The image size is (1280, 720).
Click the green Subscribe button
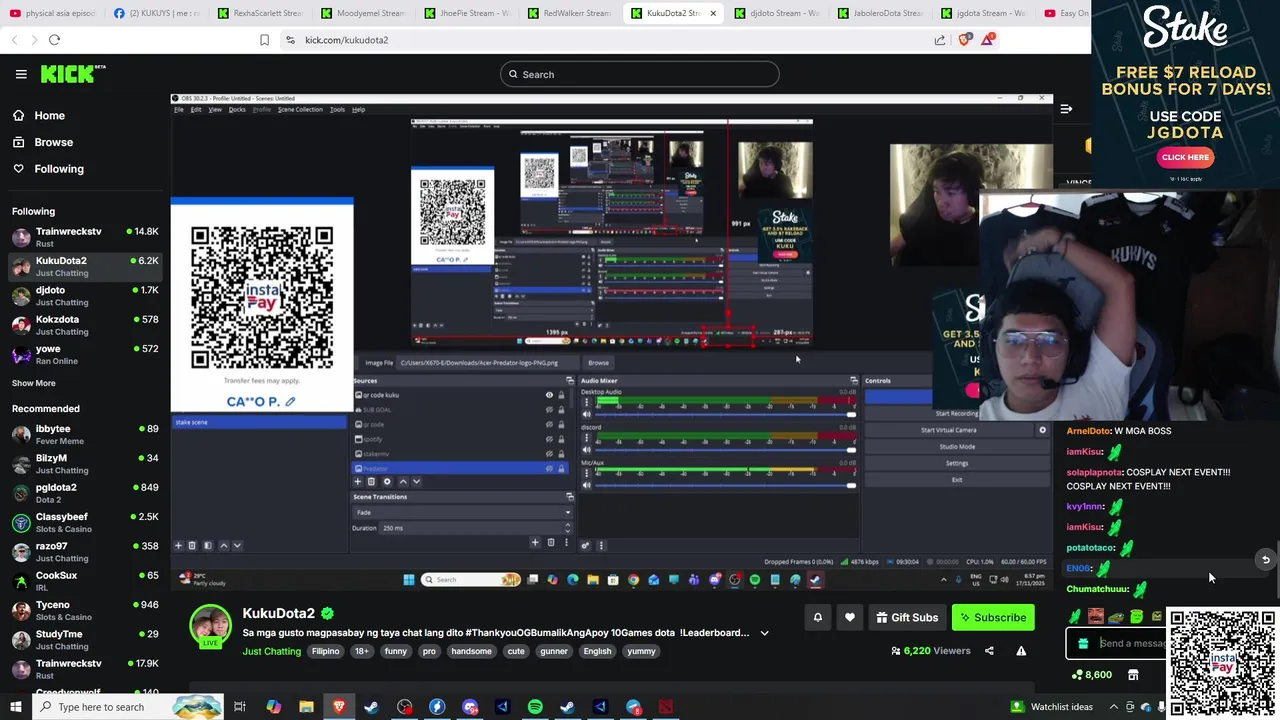993,618
